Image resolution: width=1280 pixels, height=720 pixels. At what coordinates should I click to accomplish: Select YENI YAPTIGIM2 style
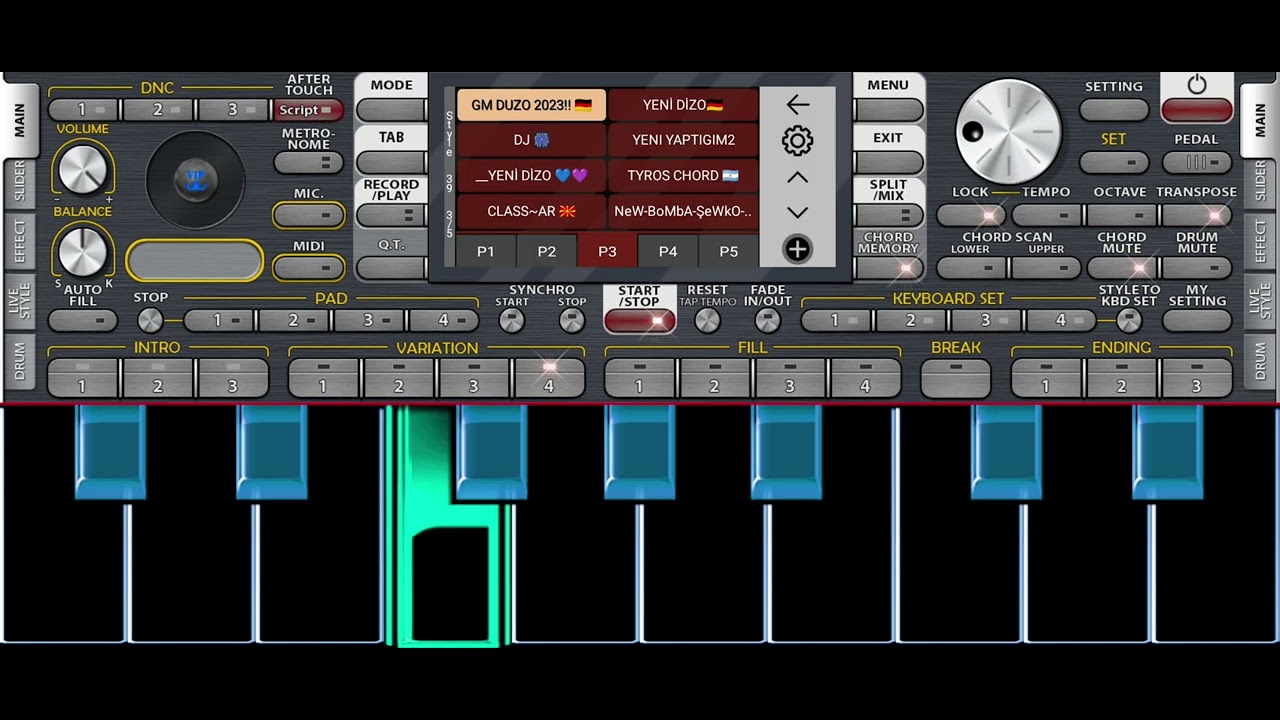[x=683, y=140]
